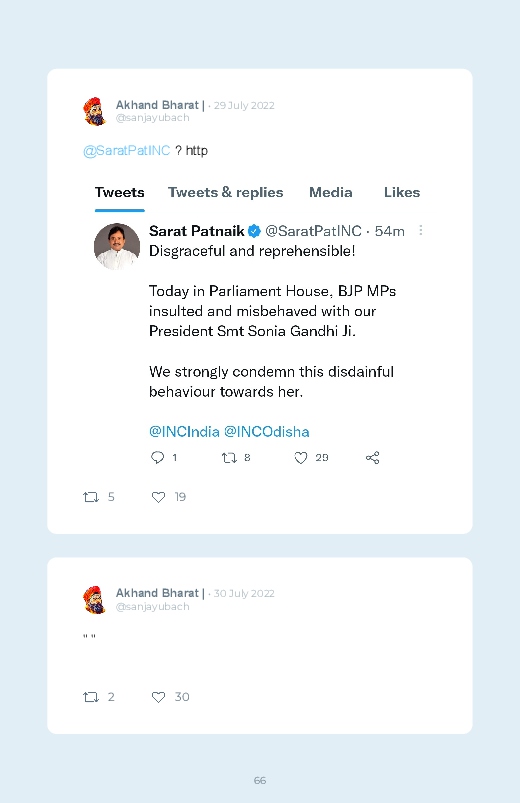
Task: Click the @INCOdisha mention link
Action: click(x=266, y=432)
